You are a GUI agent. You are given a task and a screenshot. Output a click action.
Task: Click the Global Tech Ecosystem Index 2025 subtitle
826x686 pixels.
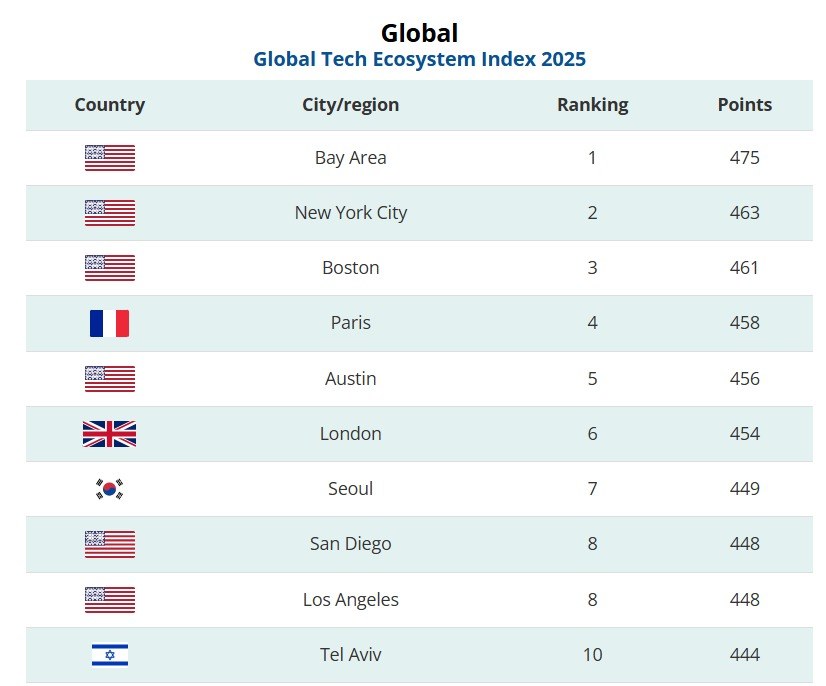(419, 59)
